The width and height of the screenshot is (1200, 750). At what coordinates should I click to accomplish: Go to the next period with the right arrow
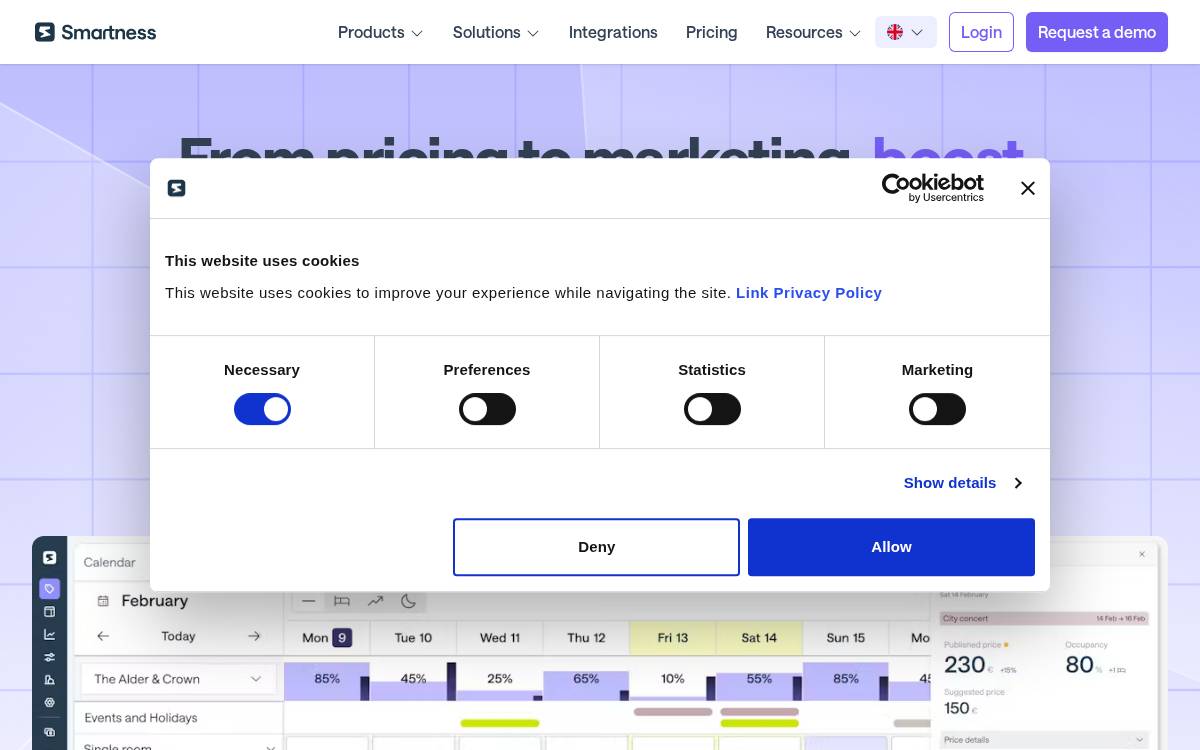(x=254, y=636)
